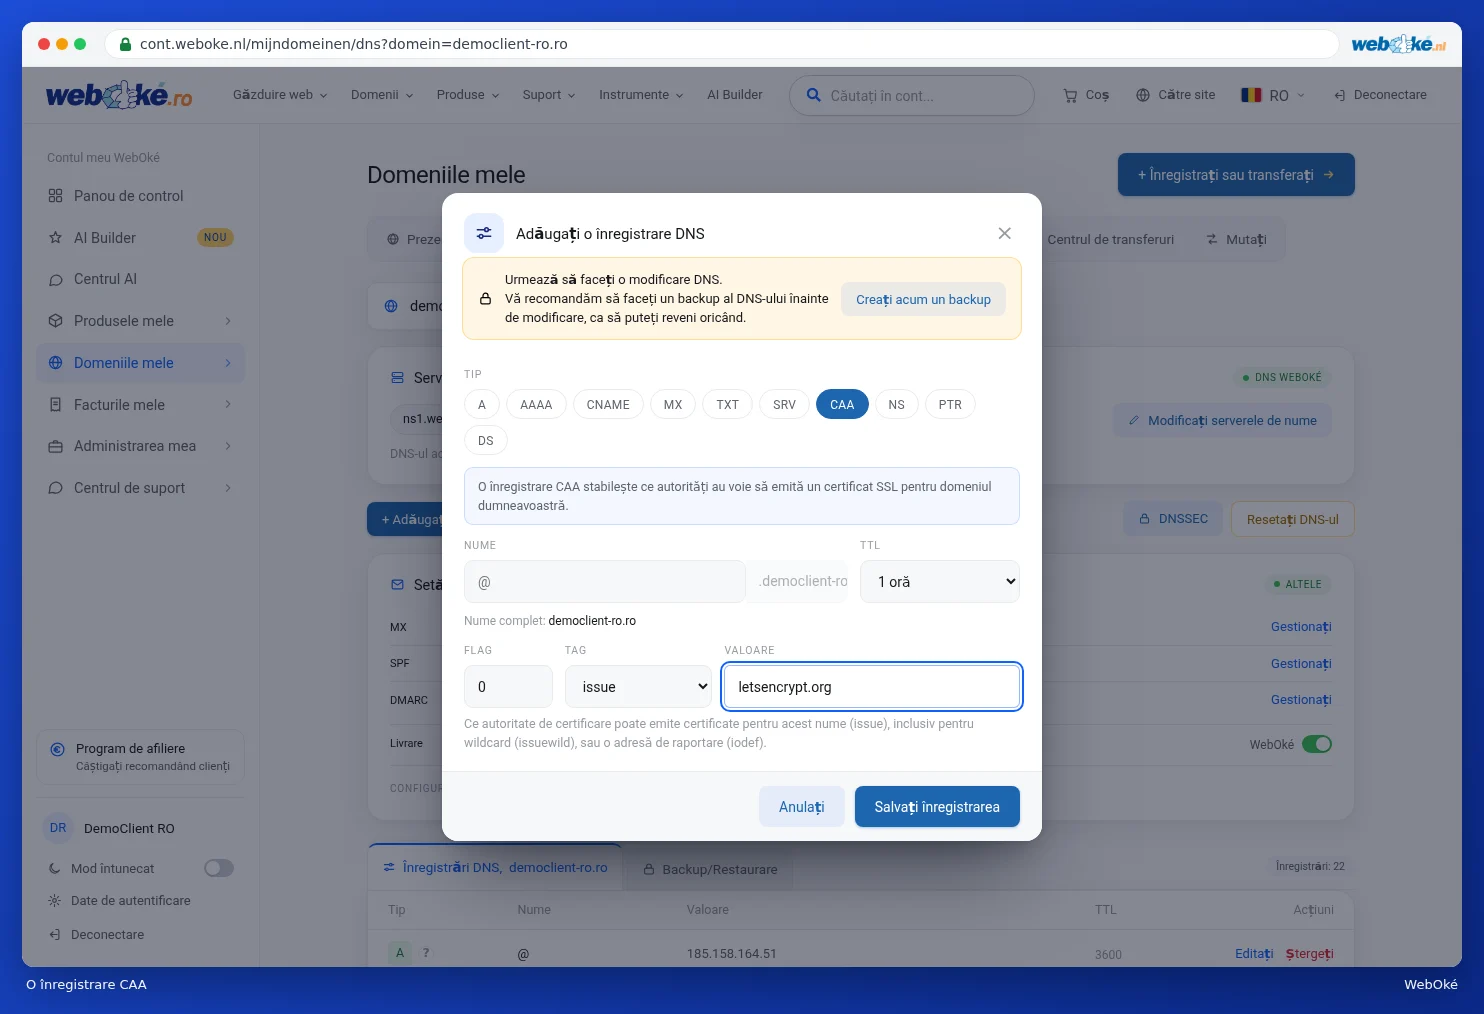Click the lock icon in backup warning

pos(485,299)
